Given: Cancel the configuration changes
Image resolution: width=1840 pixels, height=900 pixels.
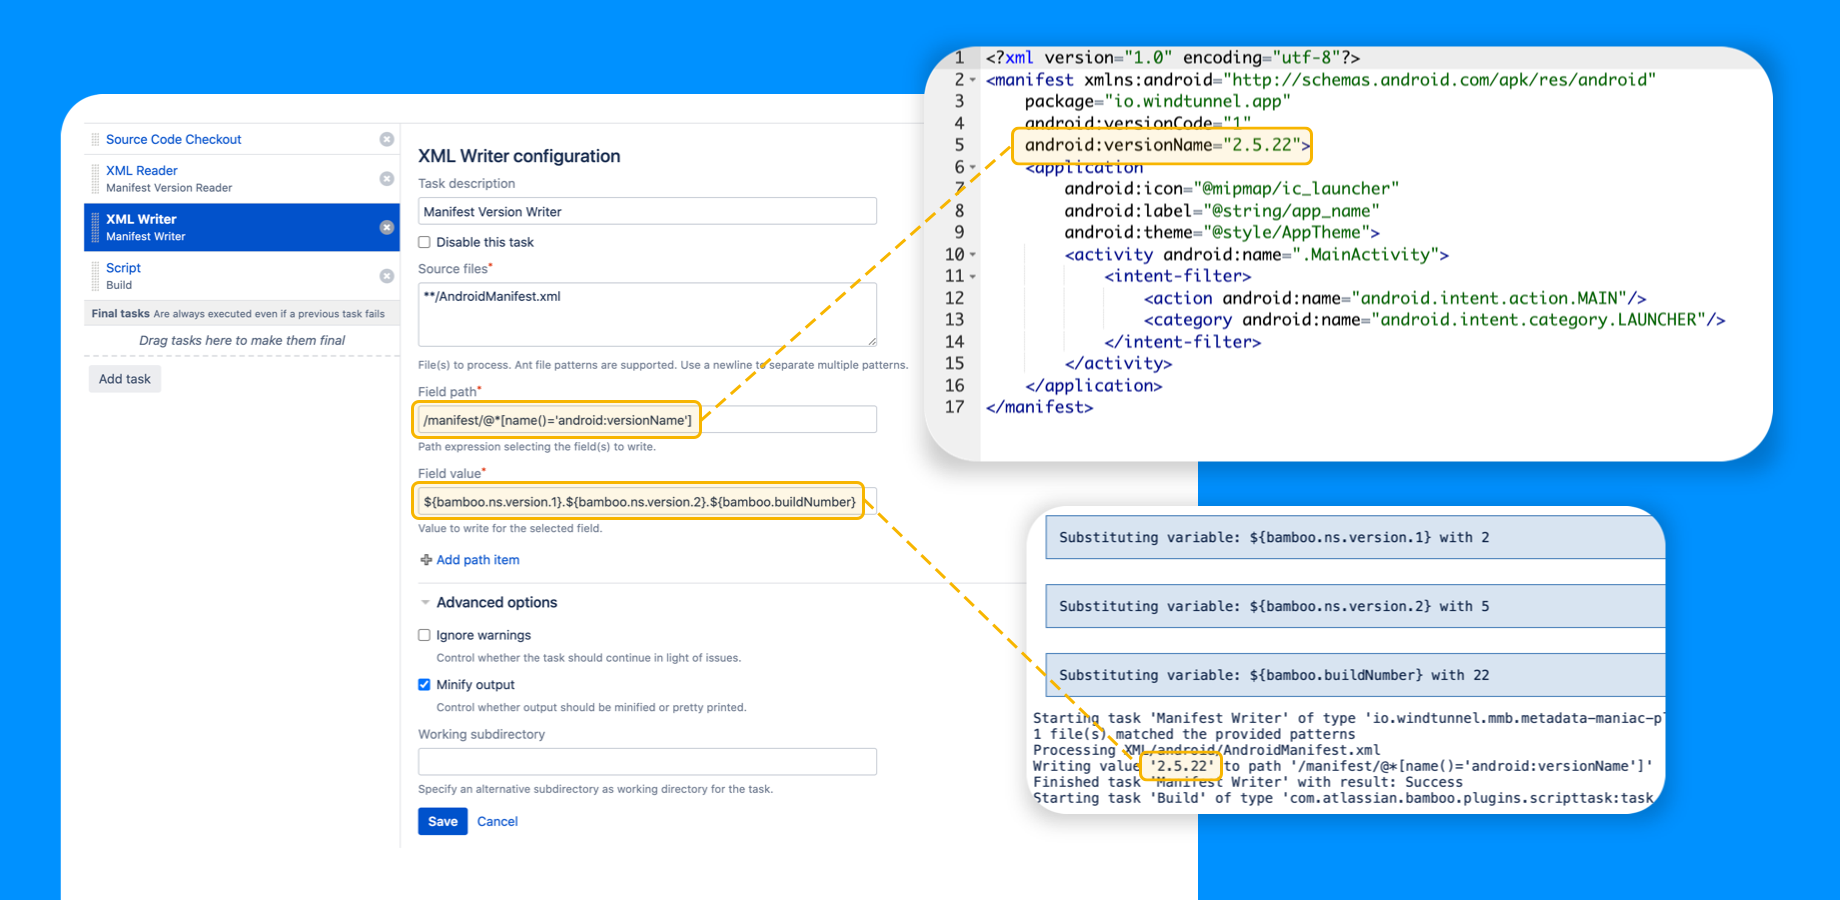Looking at the screenshot, I should coord(497,821).
